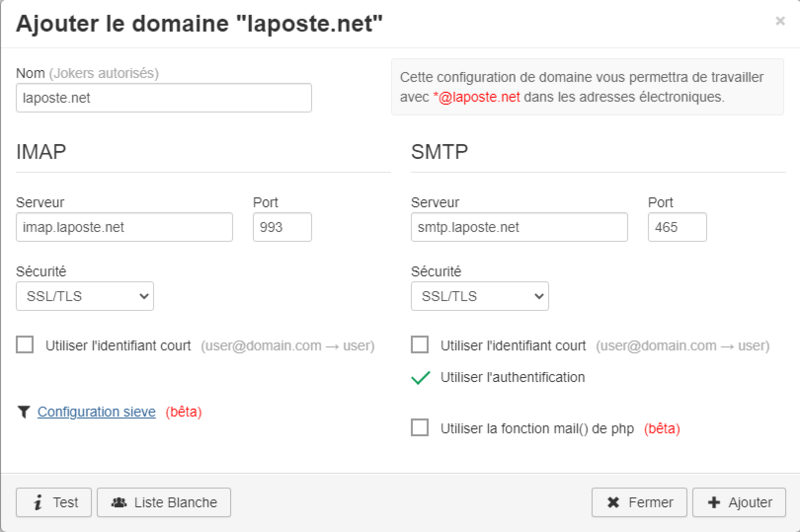This screenshot has height=532, width=800.
Task: Enable IMAP short login checkbox
Action: coord(25,345)
